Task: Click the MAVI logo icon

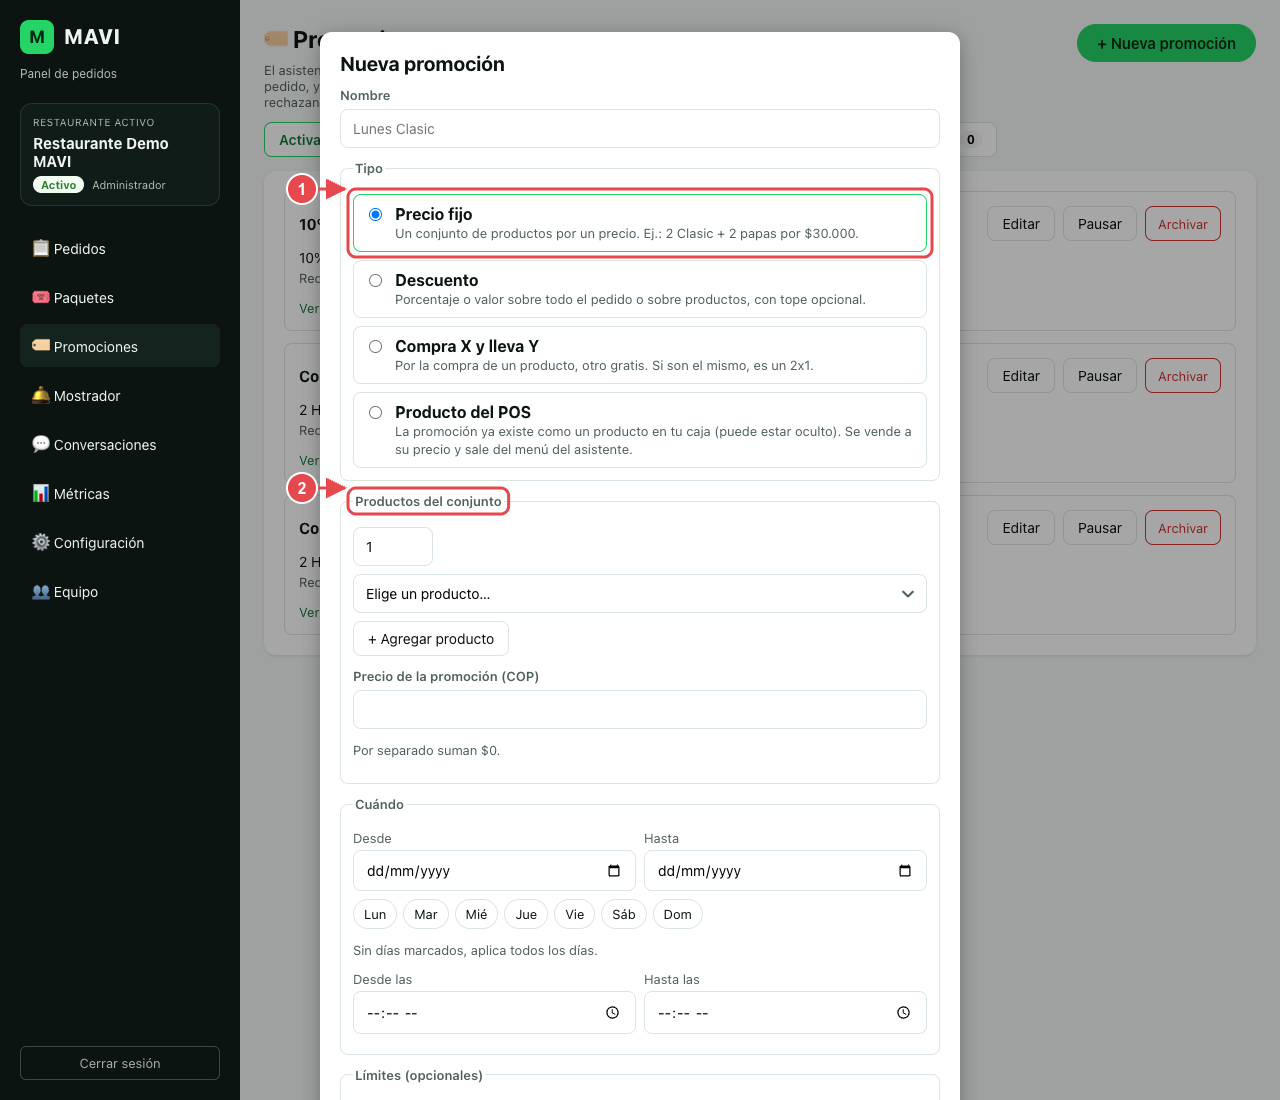Action: pos(37,37)
